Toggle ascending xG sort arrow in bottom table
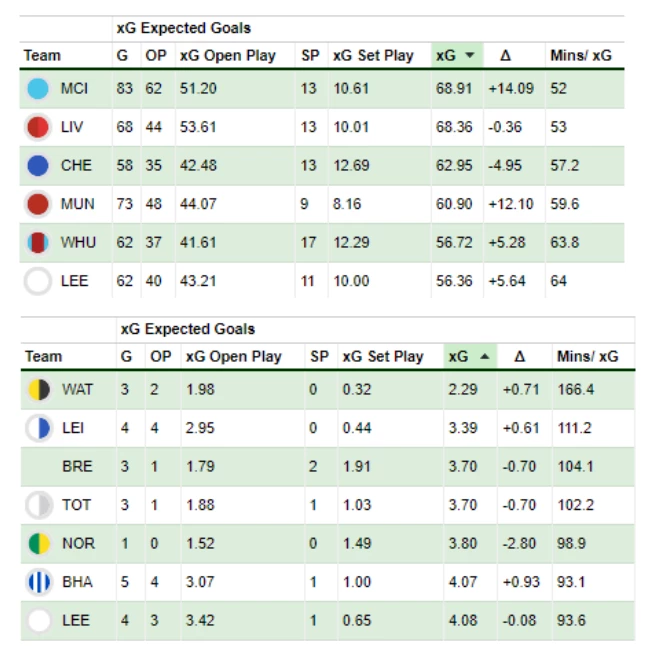This screenshot has height=650, width=651. coord(485,357)
